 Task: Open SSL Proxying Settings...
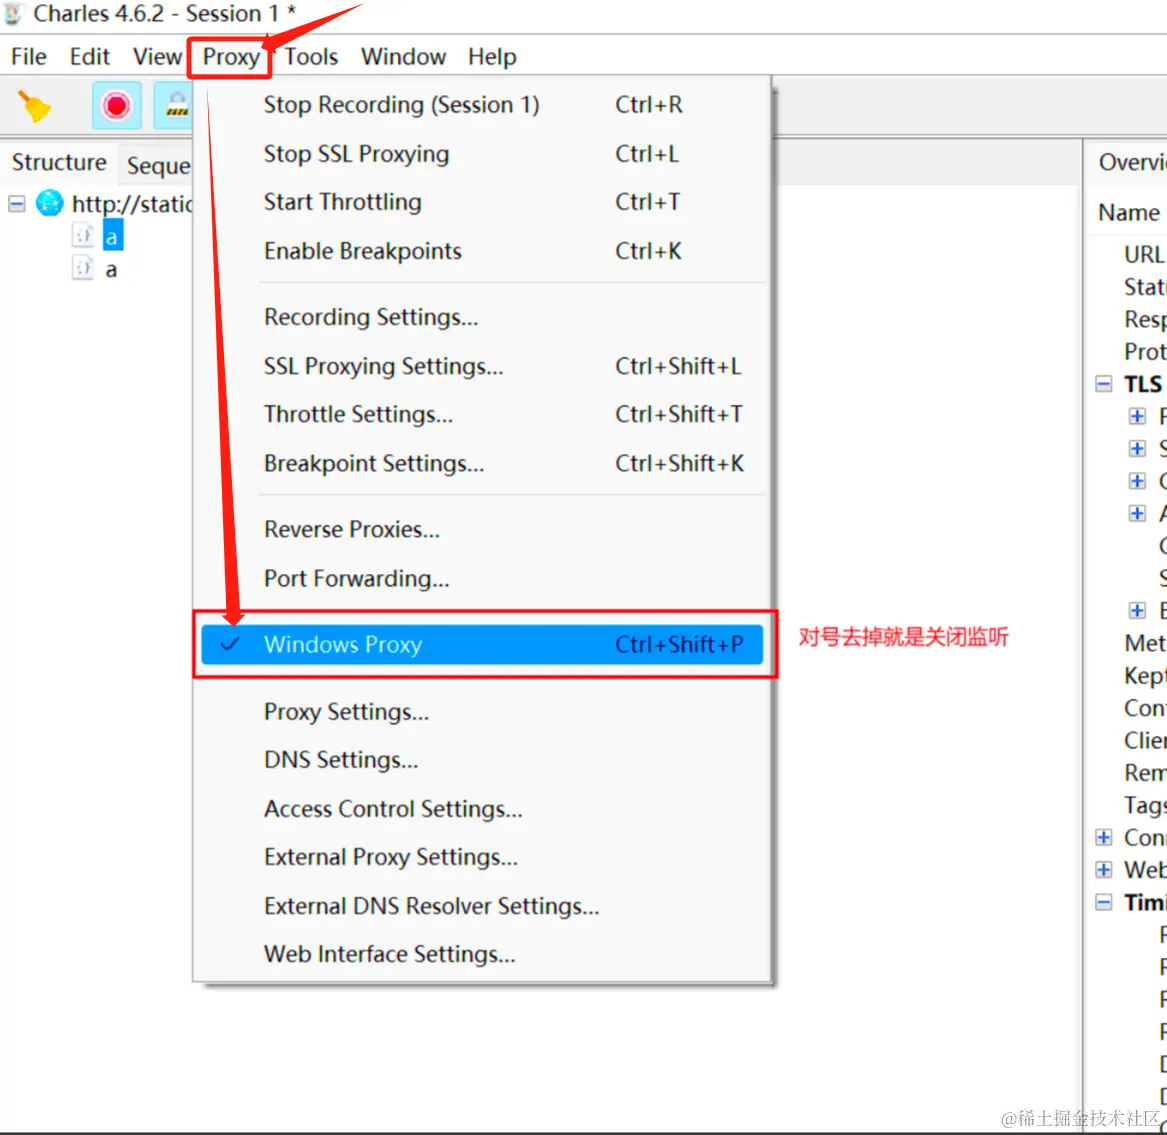482,366
